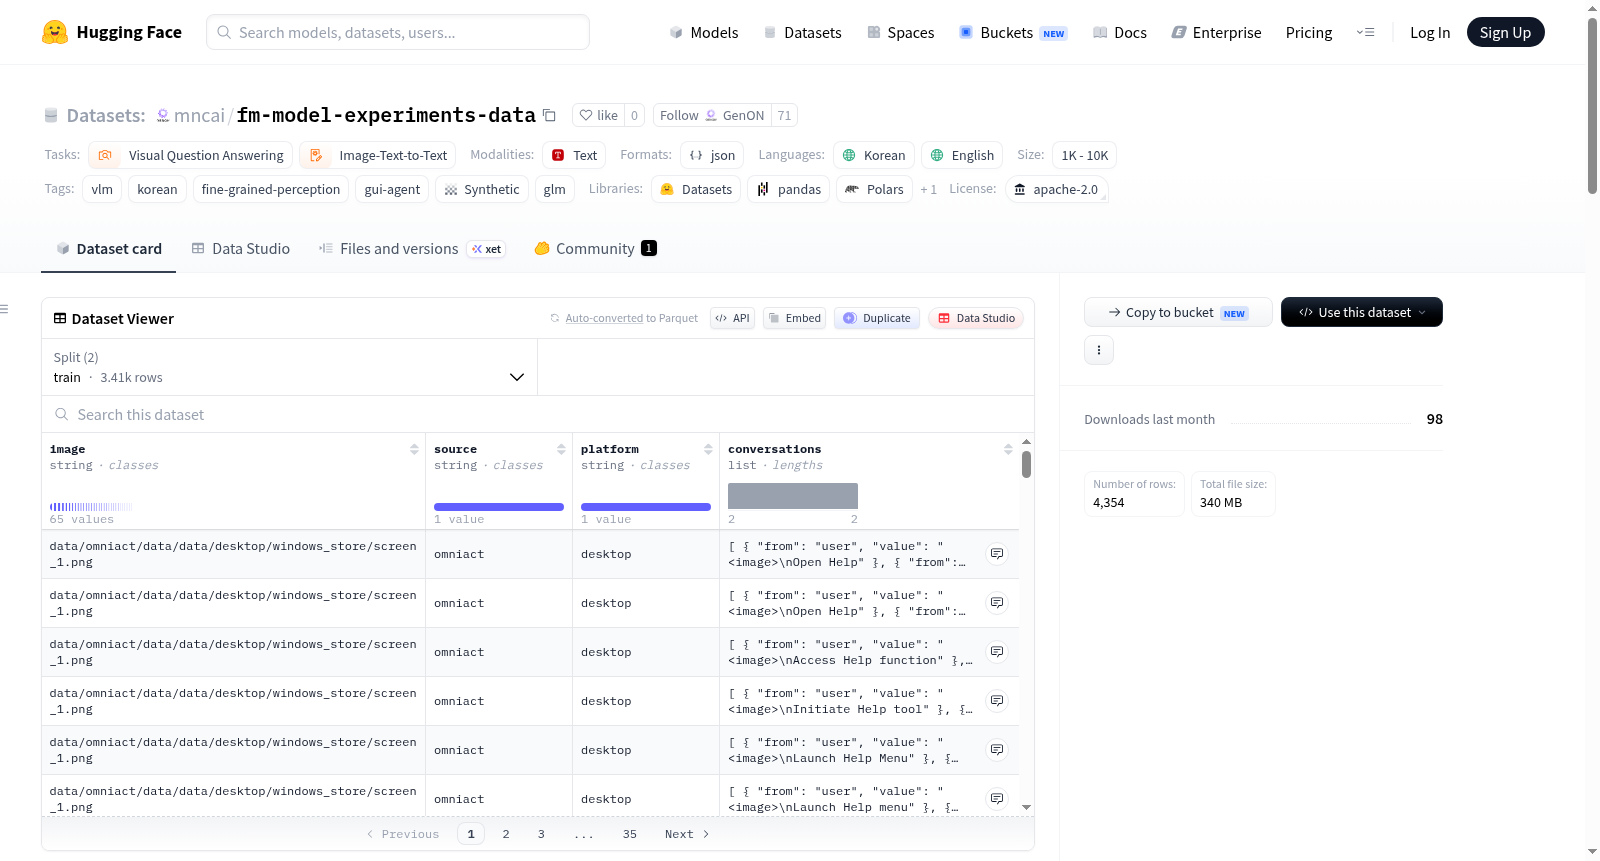Expand Use this dataset dropdown
Viewport: 1600px width, 861px height.
click(x=1362, y=312)
